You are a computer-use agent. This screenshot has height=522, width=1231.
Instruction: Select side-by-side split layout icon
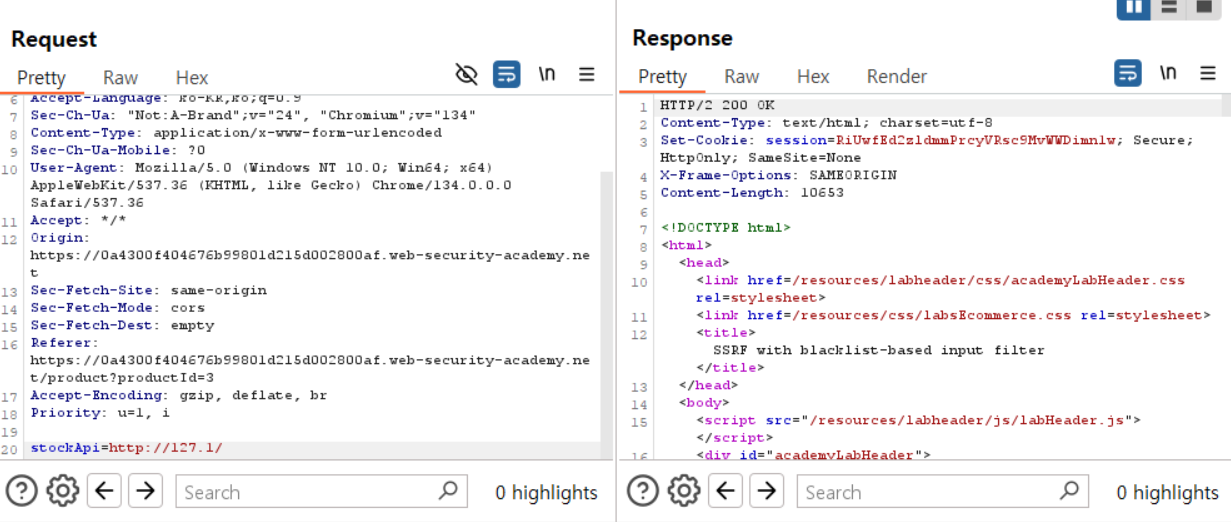point(1133,7)
